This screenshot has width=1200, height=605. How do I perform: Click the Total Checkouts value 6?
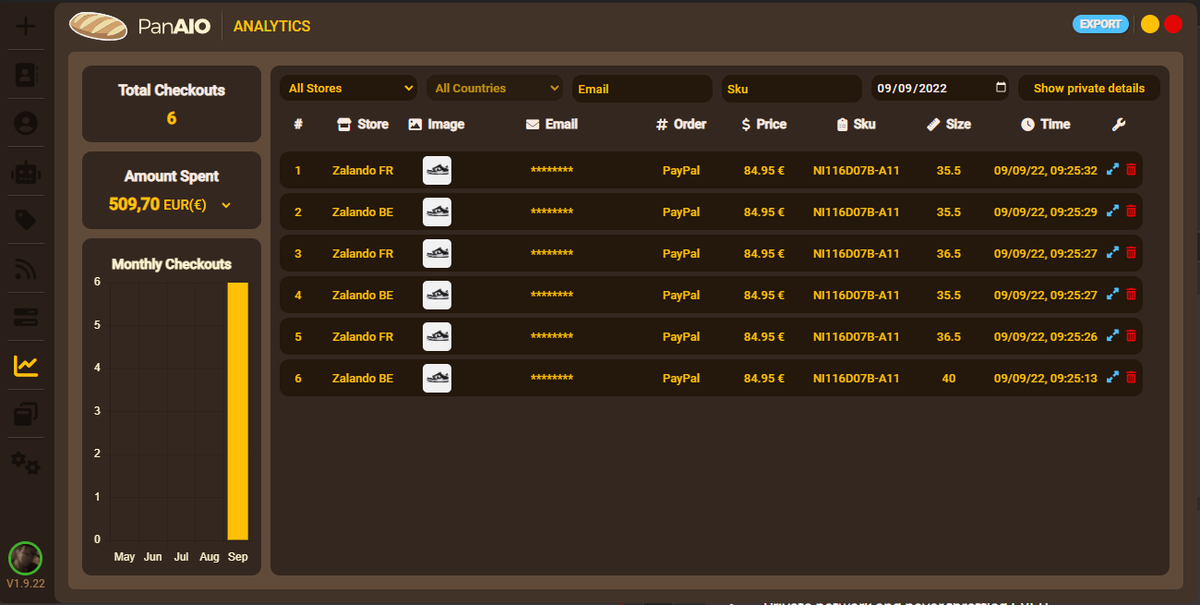(x=171, y=118)
